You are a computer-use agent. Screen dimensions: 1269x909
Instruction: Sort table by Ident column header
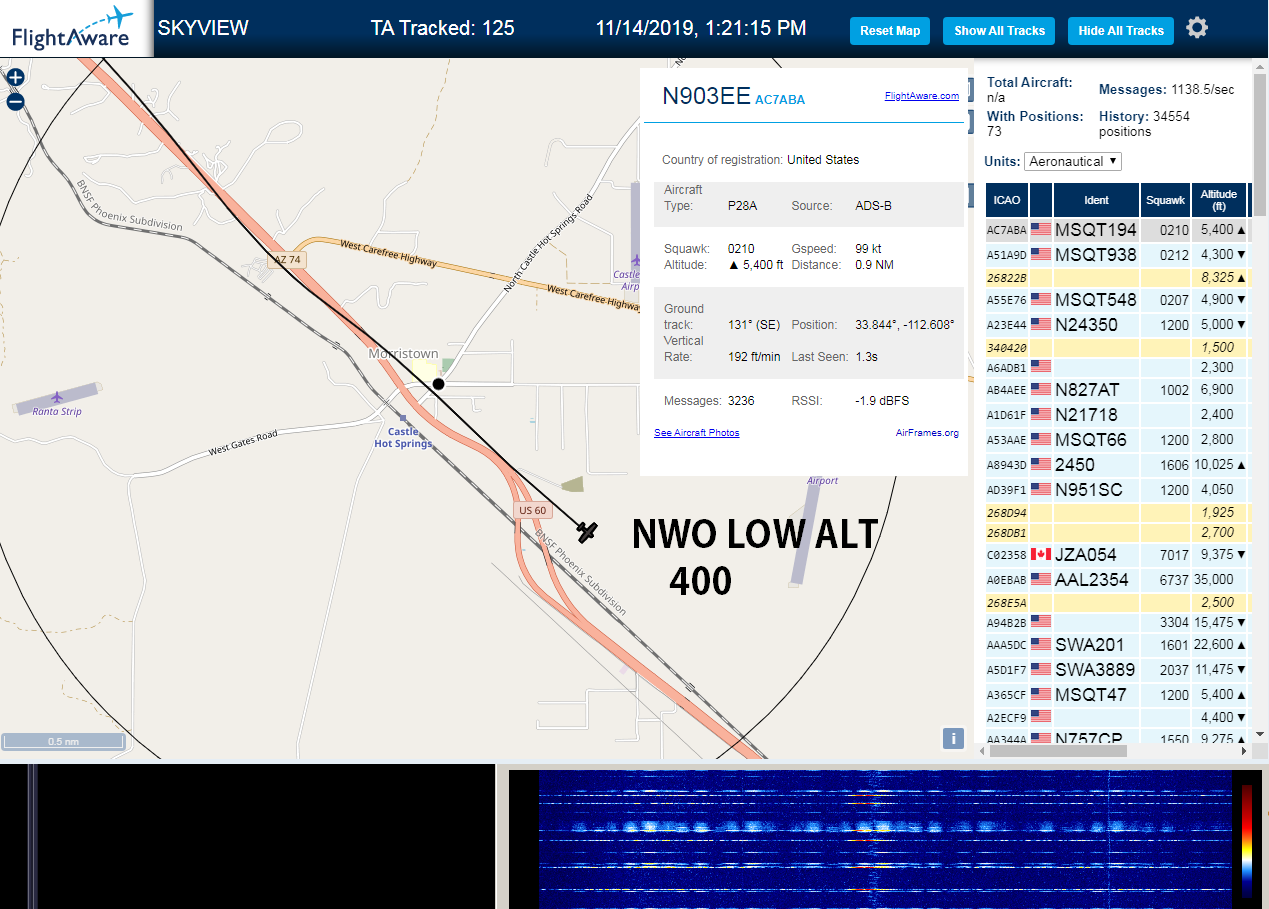[1096, 200]
